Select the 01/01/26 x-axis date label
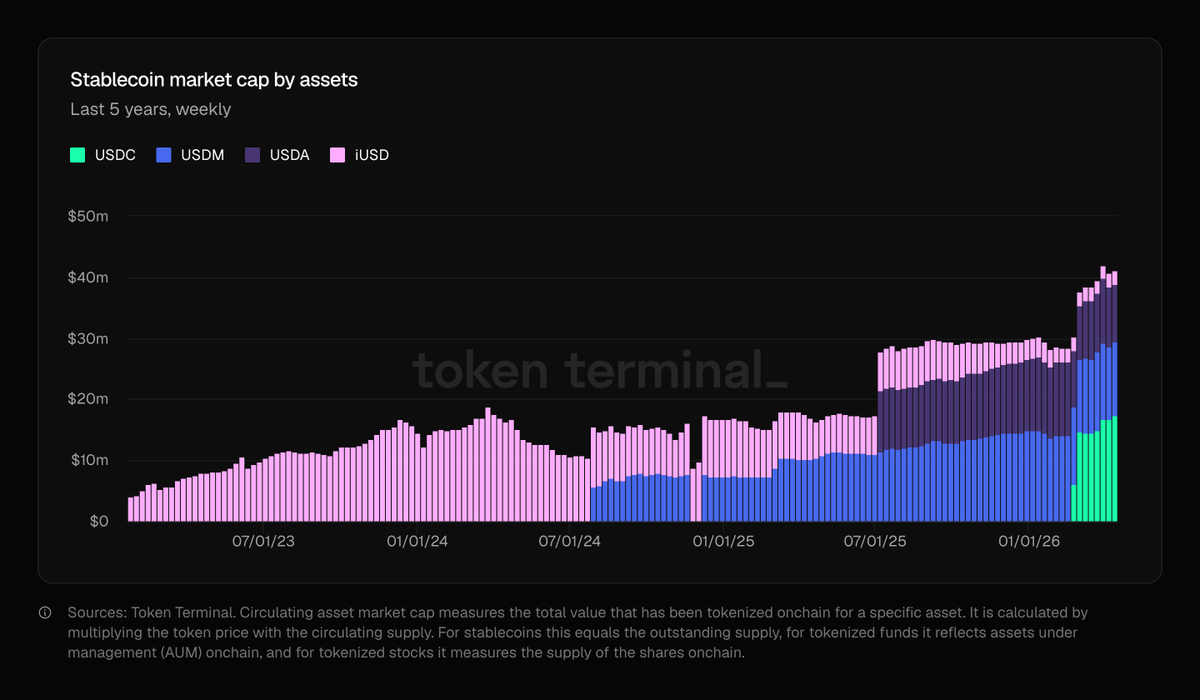 1027,541
